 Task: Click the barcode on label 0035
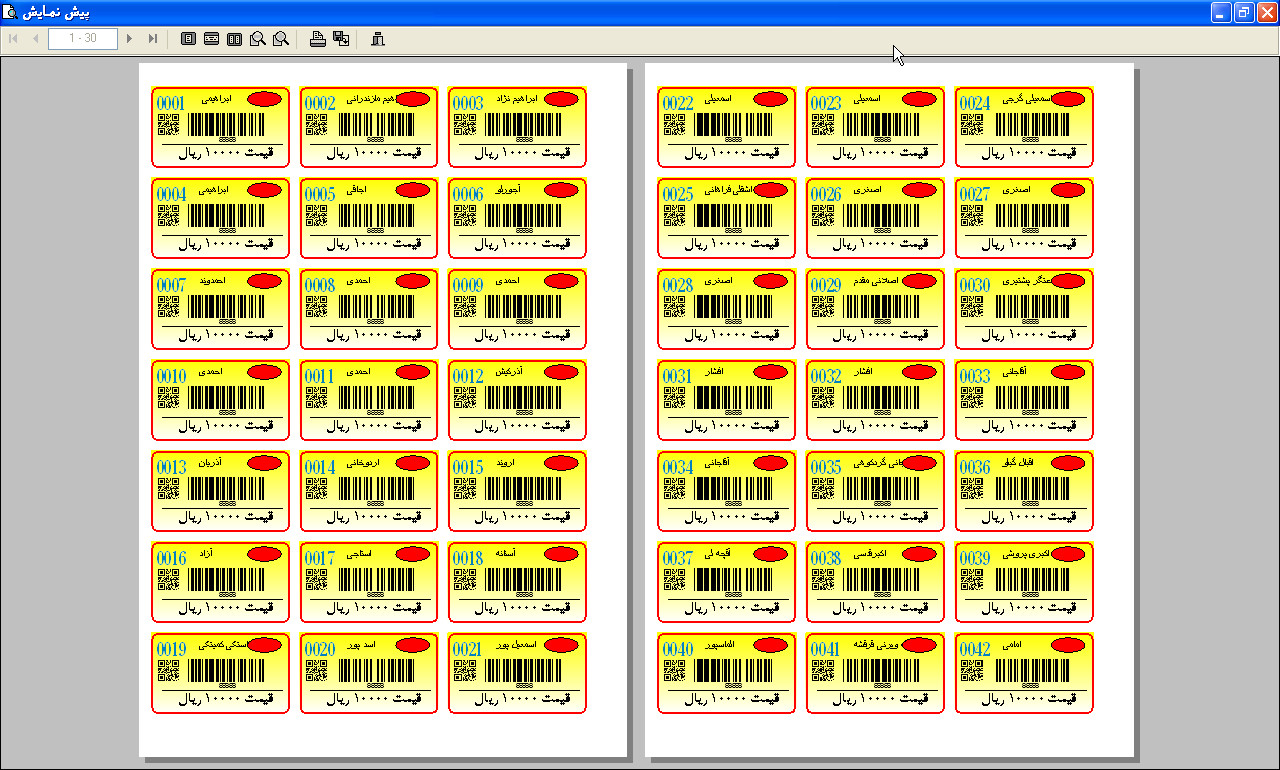[882, 488]
